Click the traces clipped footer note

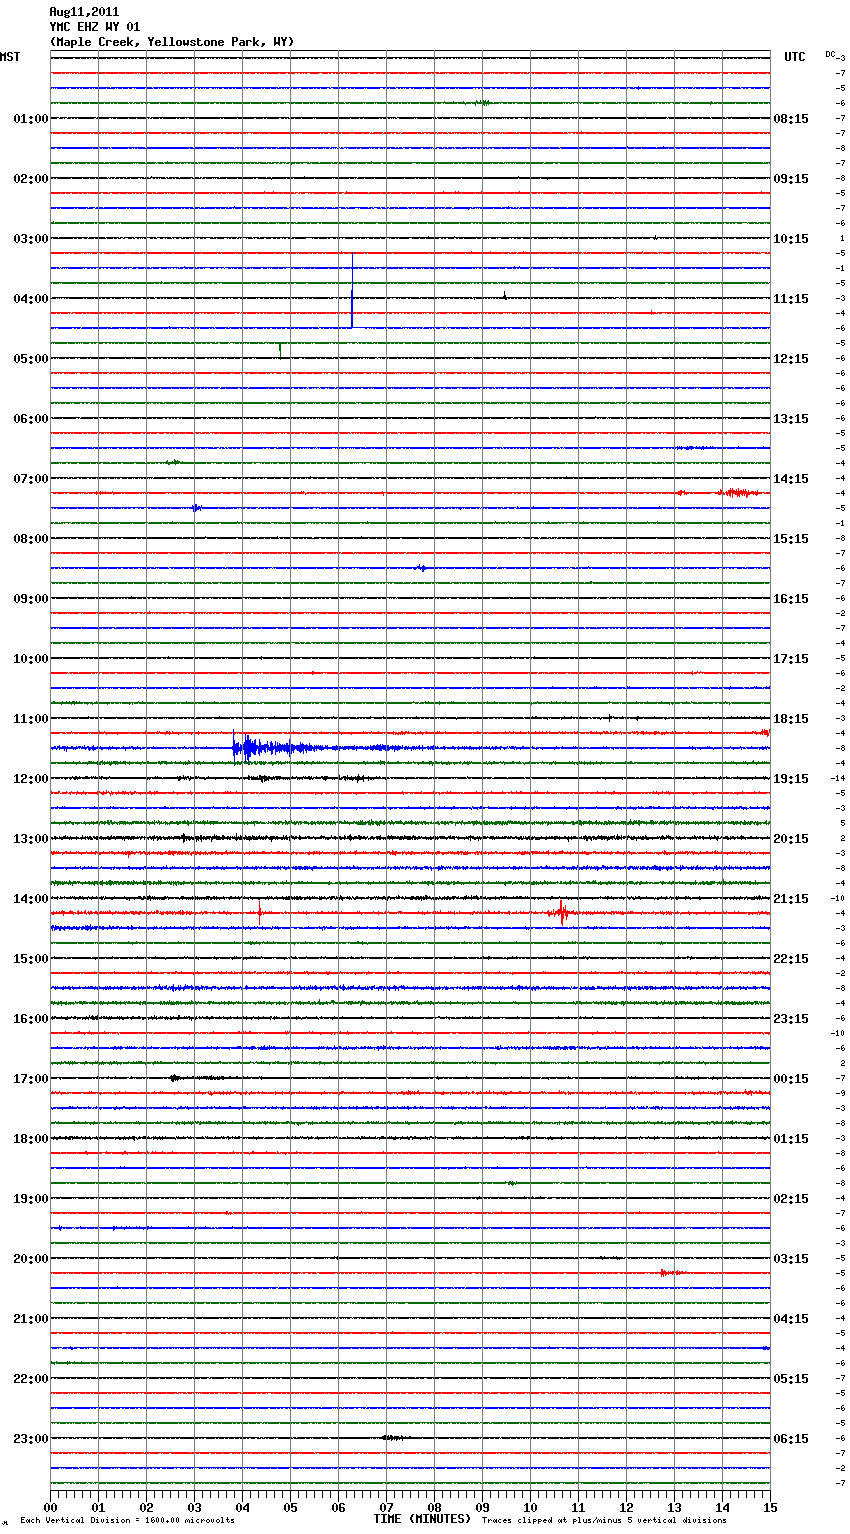[x=604, y=1521]
